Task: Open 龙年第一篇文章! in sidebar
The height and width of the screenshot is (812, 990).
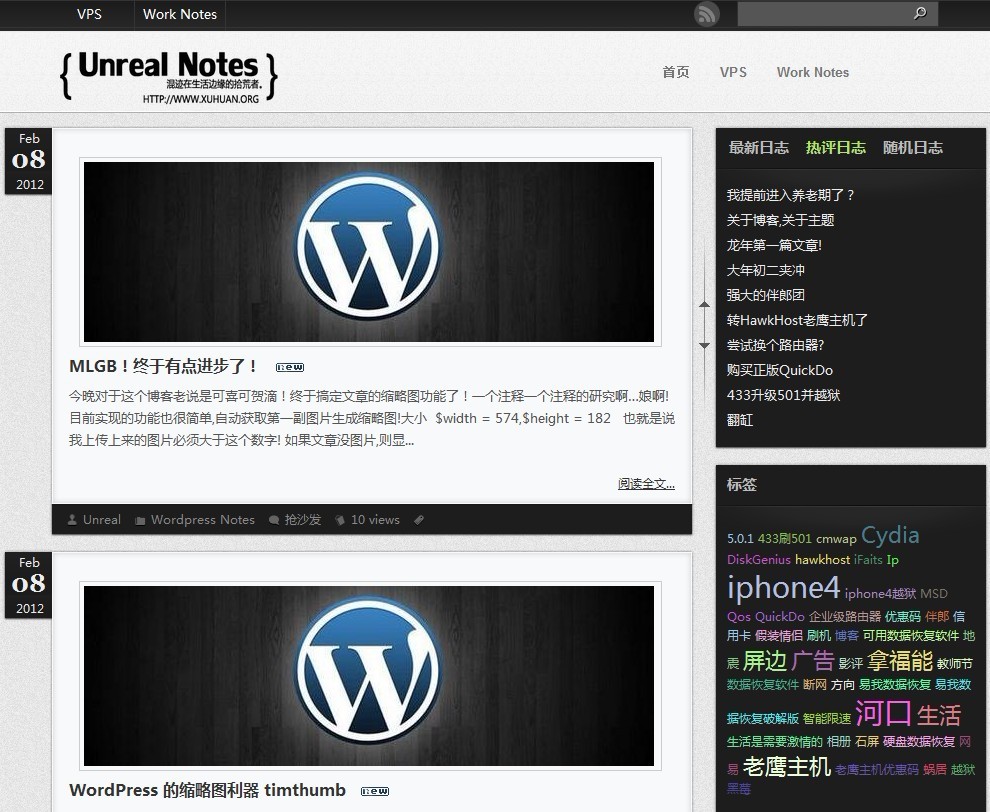Action: pyautogui.click(x=774, y=245)
